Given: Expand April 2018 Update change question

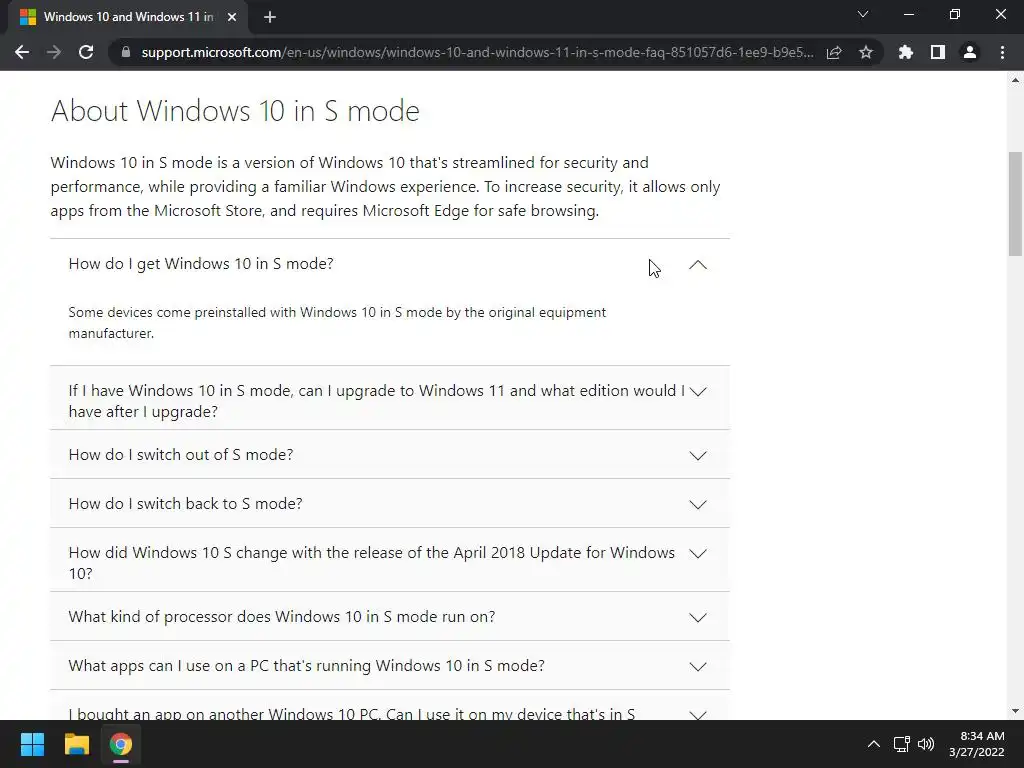Looking at the screenshot, I should coord(390,560).
